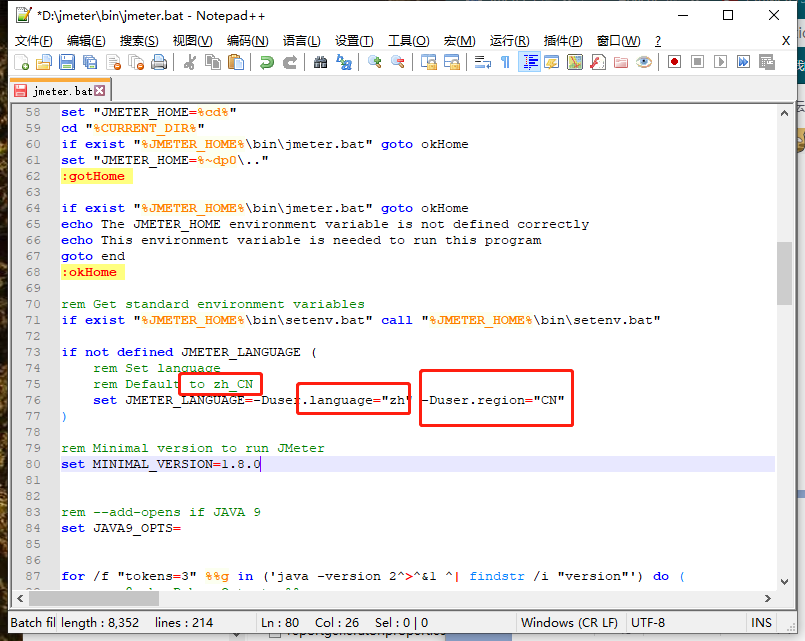Show the Document Map panel icon
The width and height of the screenshot is (805, 641).
pyautogui.click(x=575, y=62)
